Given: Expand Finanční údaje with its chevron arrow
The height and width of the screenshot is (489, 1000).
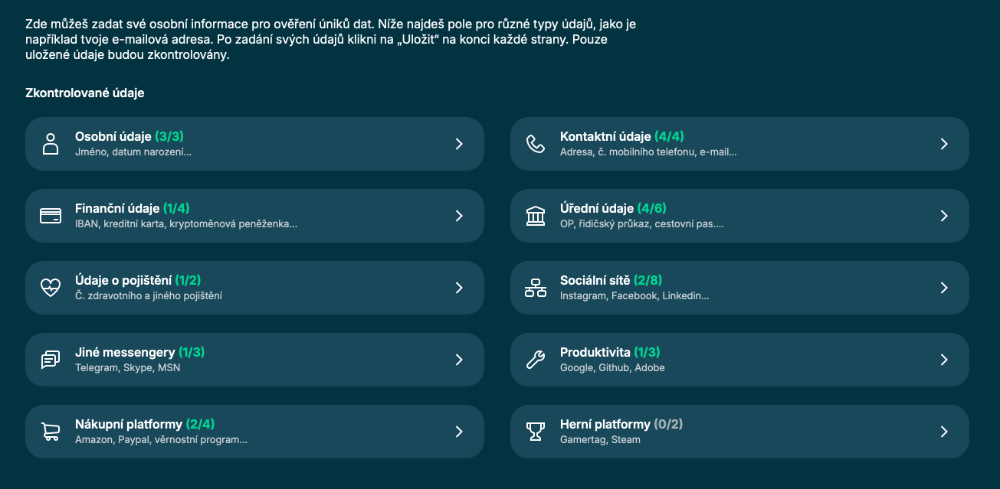Looking at the screenshot, I should [459, 216].
